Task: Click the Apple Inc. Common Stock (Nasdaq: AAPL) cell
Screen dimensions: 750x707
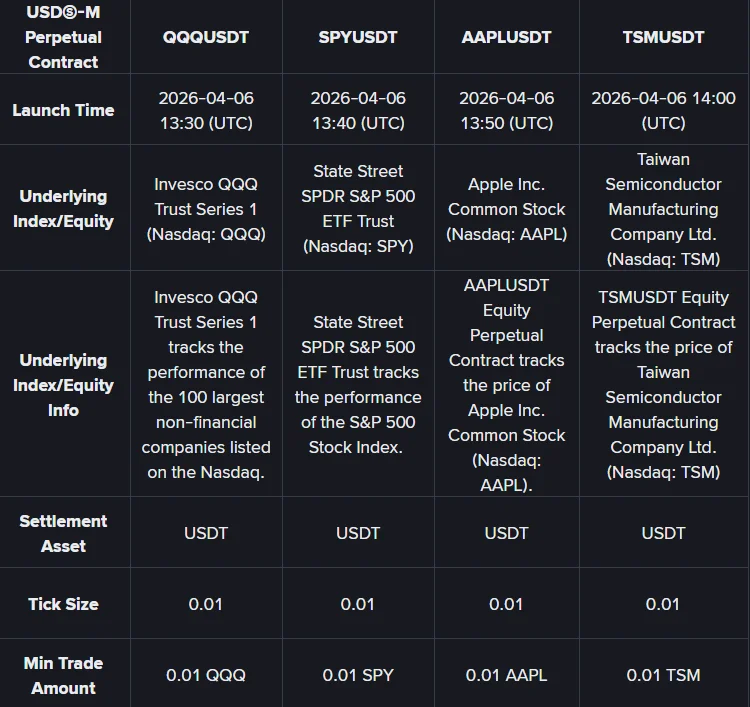Action: 506,209
